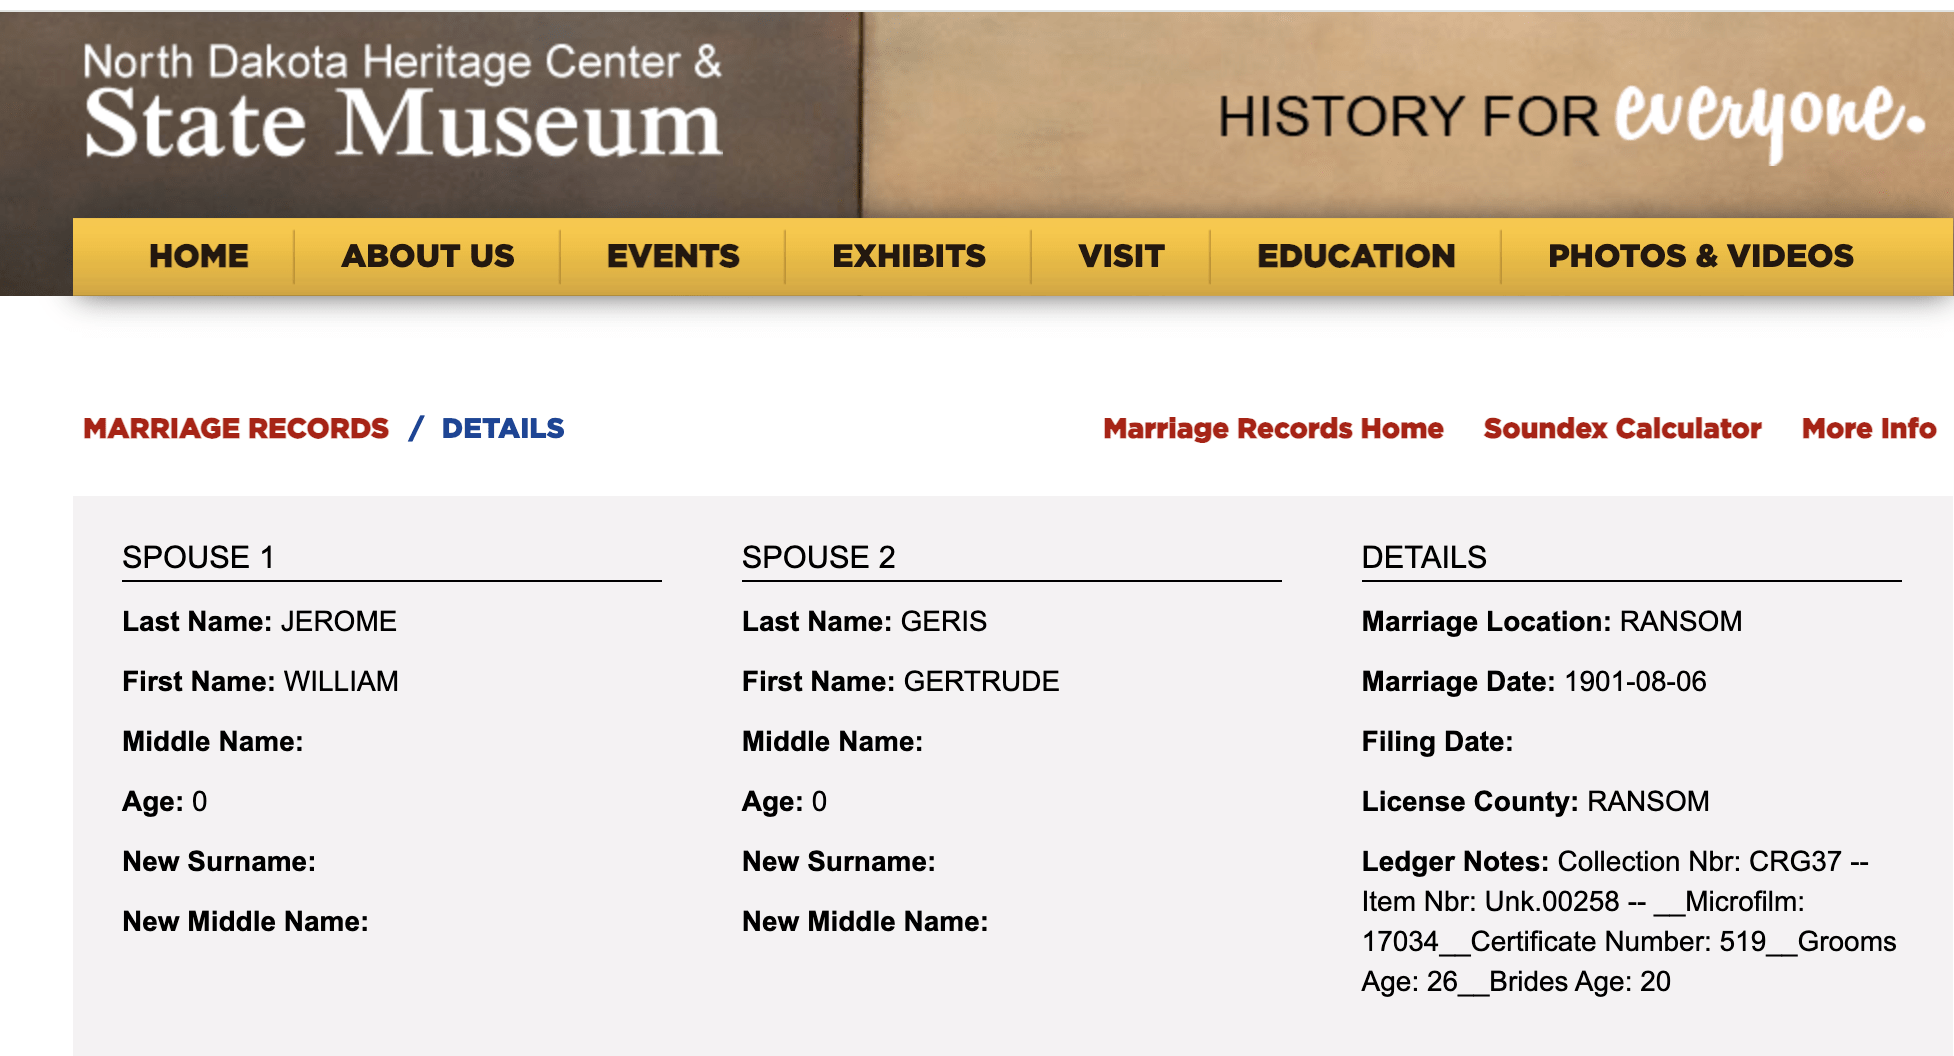Click the Marriage Date value 1901-08-06
This screenshot has width=1954, height=1056.
[x=1634, y=682]
